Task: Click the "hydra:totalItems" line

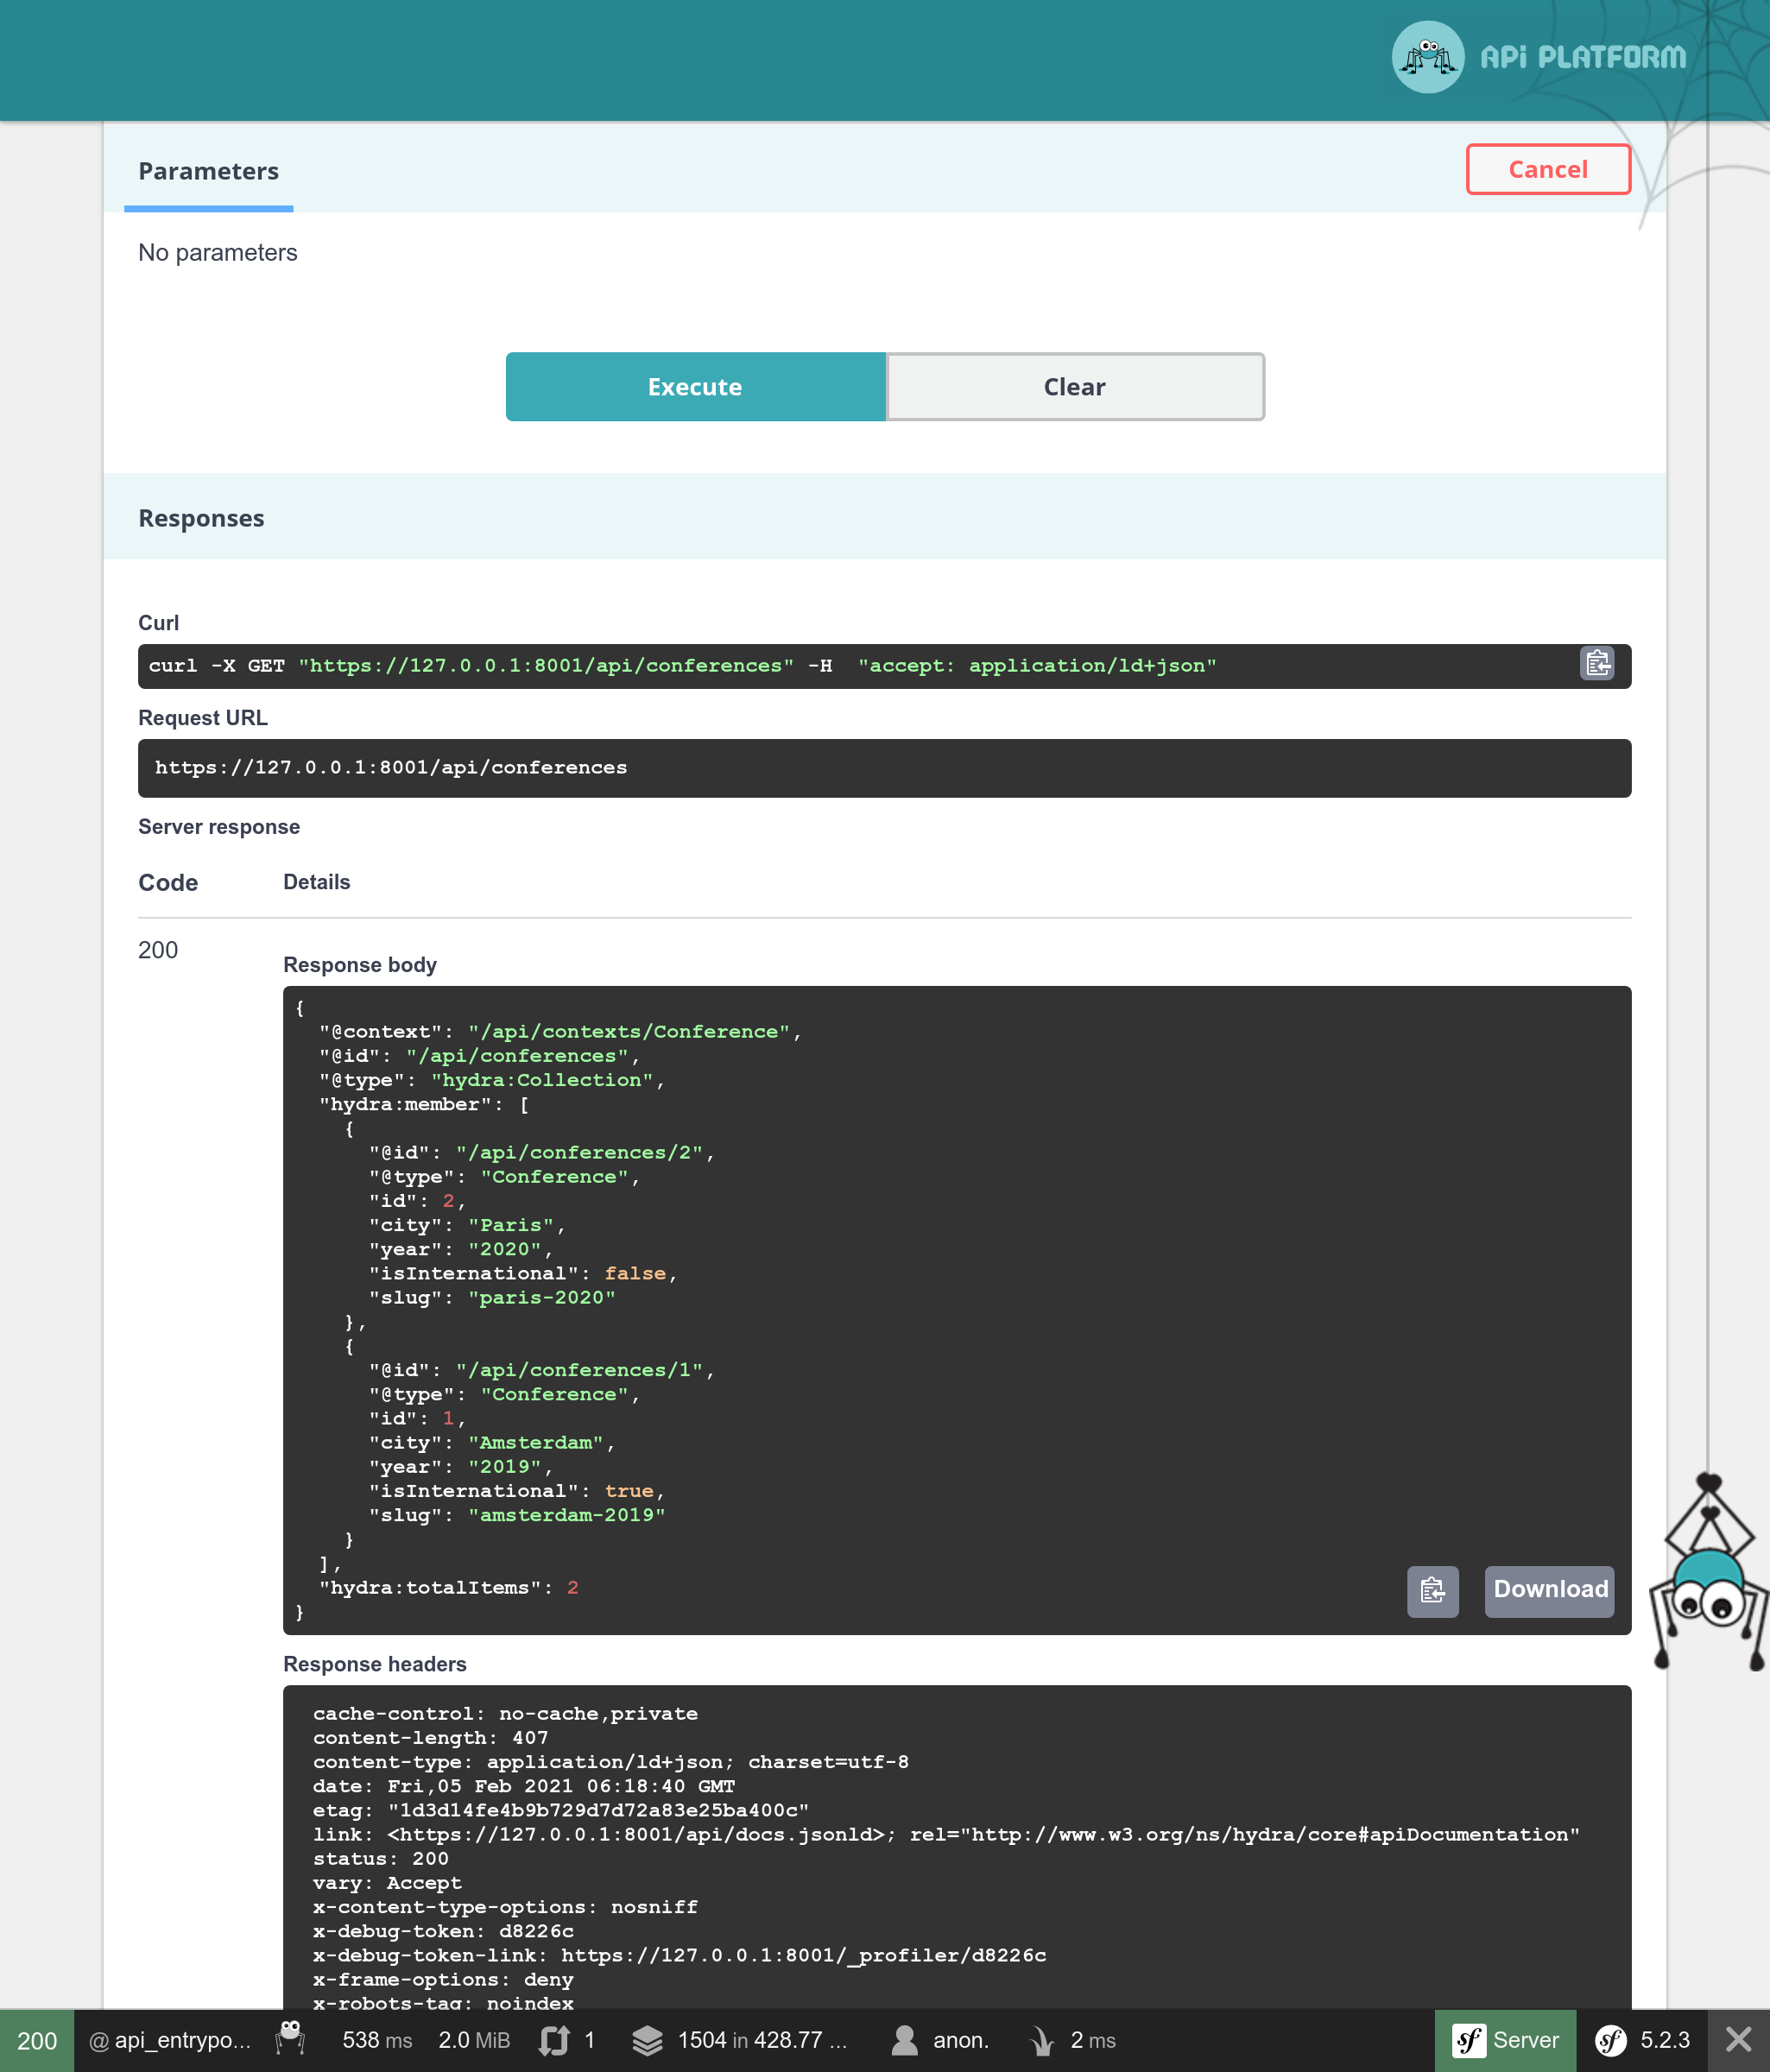Action: 448,1588
